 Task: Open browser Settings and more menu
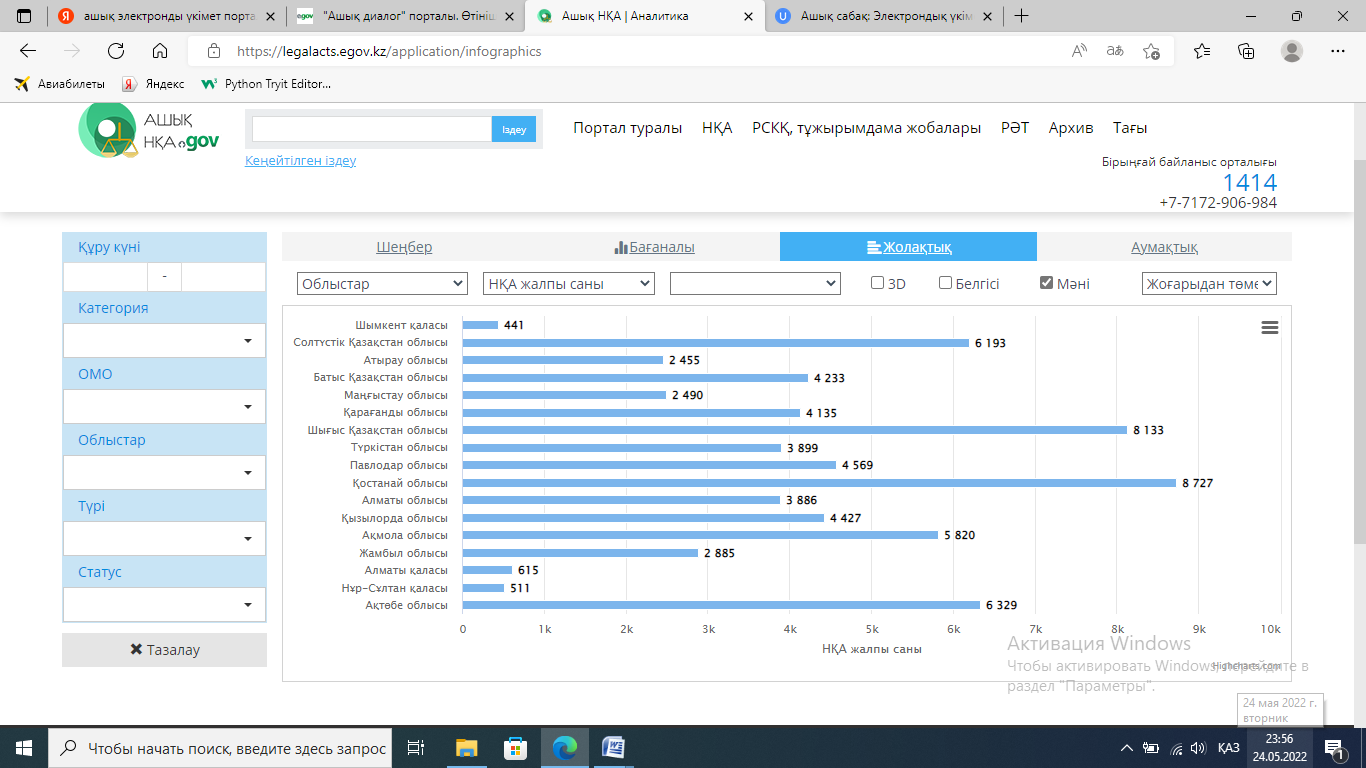(x=1338, y=51)
